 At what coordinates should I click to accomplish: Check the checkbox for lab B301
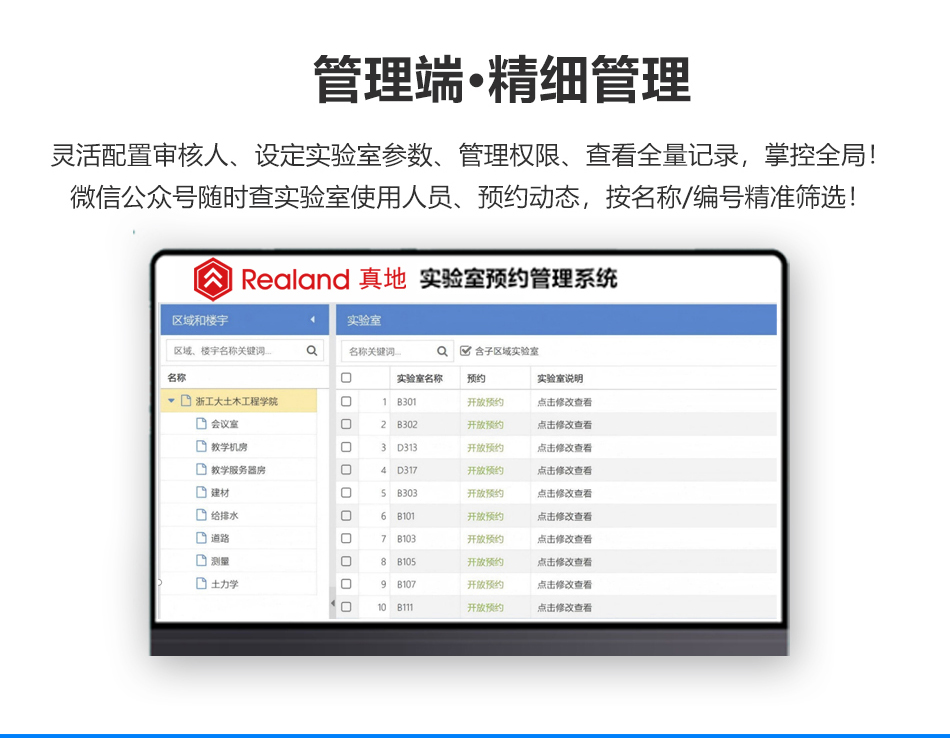[x=346, y=401]
